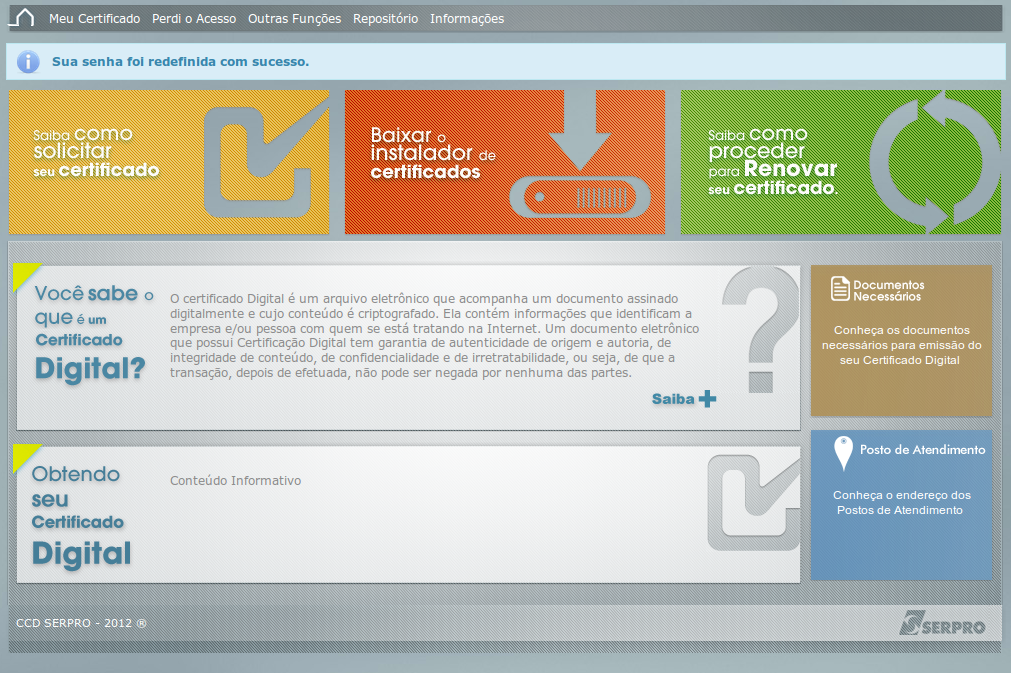
Task: Click the gray checkmark icon in the Obtendo panel
Action: pos(754,502)
